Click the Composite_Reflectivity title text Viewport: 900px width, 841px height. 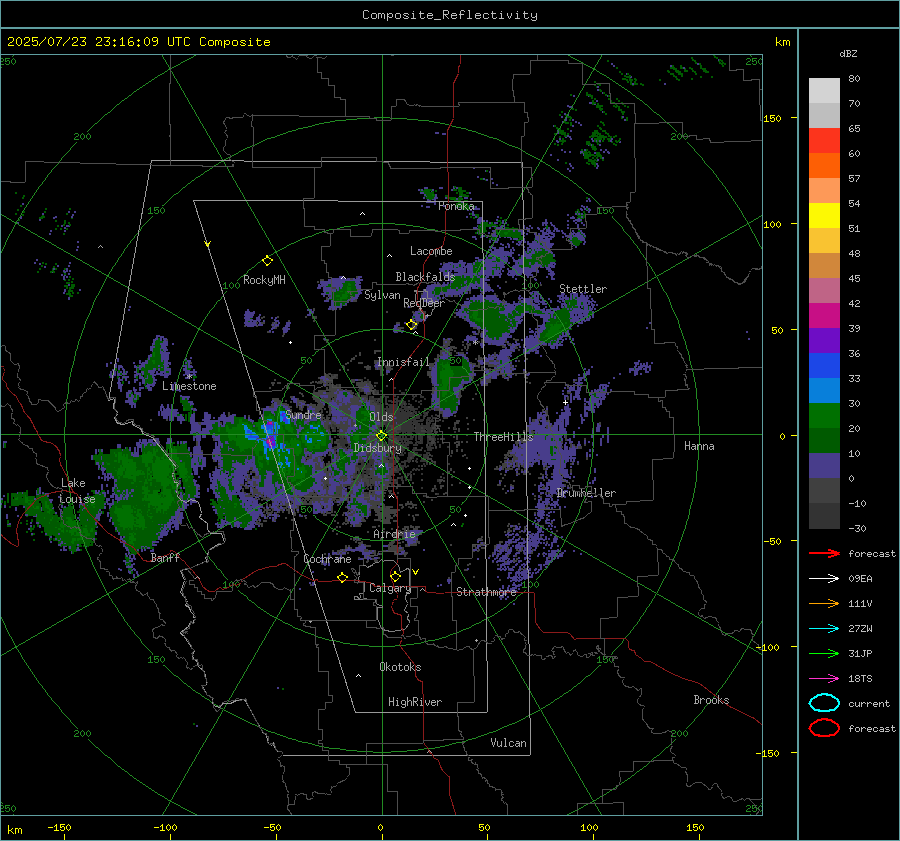450,15
